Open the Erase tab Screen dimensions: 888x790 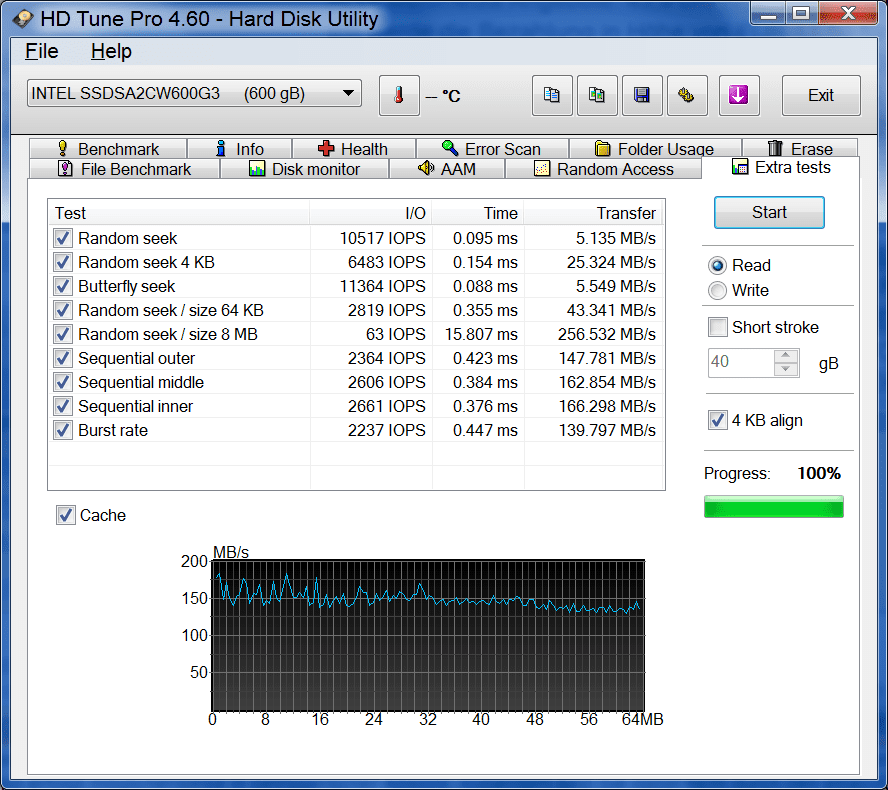click(x=800, y=149)
